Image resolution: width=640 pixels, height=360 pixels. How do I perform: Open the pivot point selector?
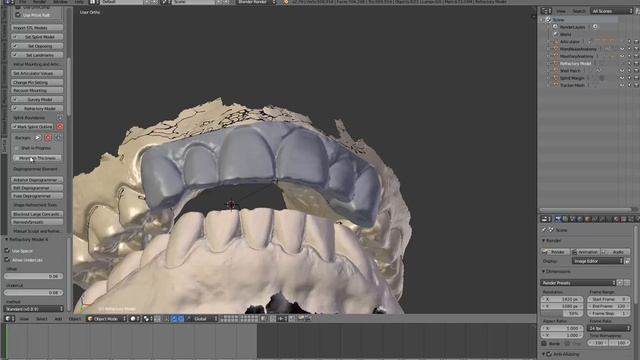148,319
